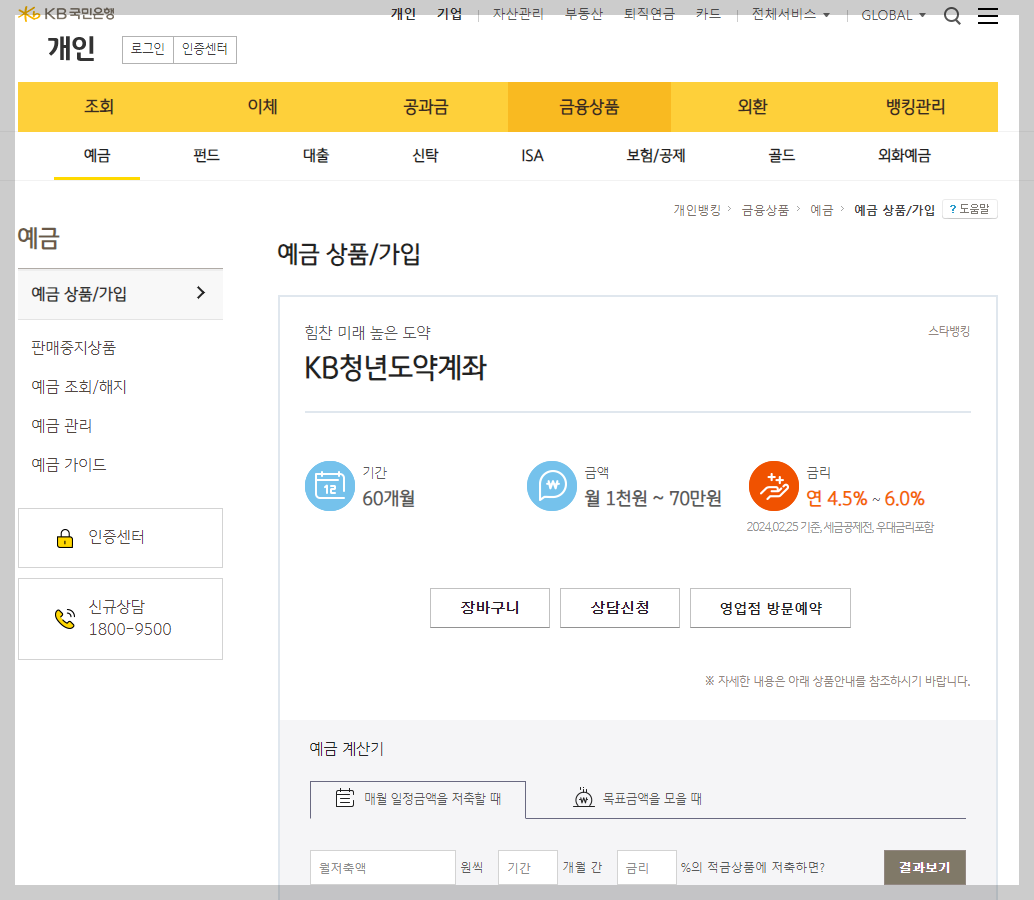1034x900 pixels.
Task: Switch to the 신탁 submenu tab
Action: pos(425,156)
